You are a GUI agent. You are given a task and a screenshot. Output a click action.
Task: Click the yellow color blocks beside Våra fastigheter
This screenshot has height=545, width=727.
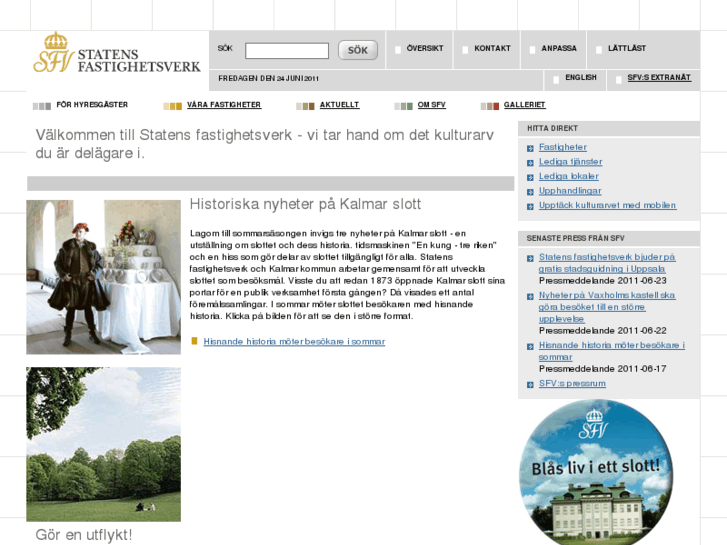coord(172,106)
